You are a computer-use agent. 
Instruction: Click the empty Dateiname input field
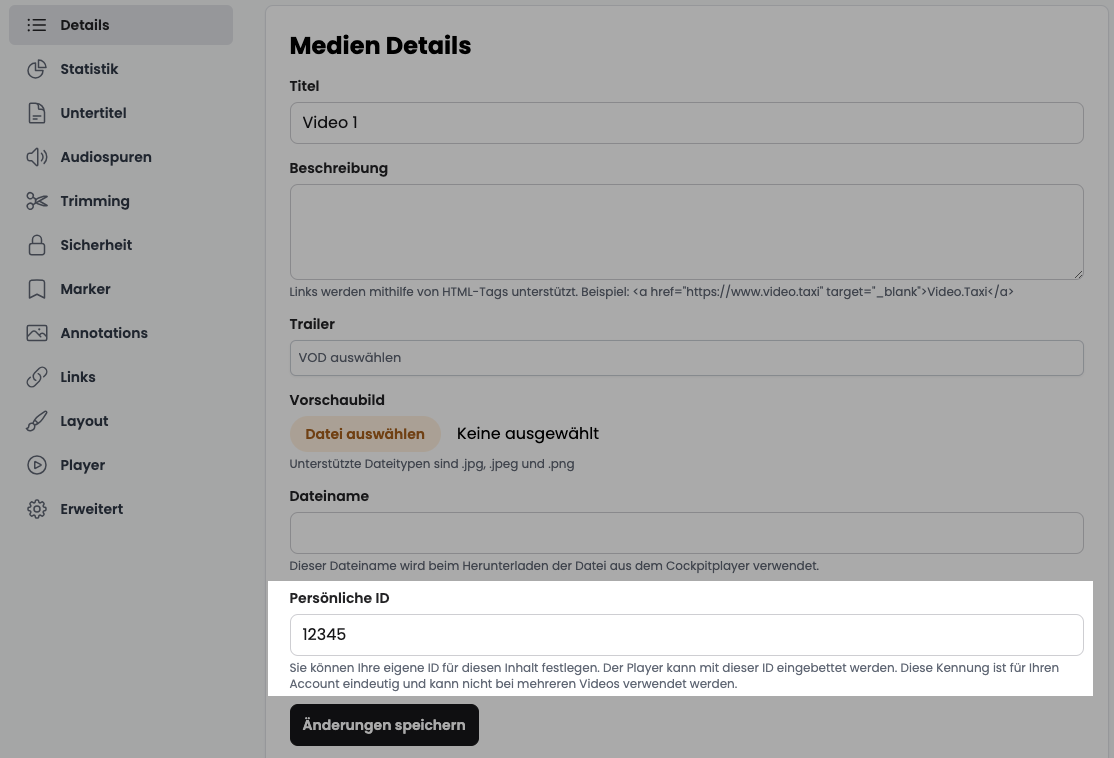click(x=686, y=533)
